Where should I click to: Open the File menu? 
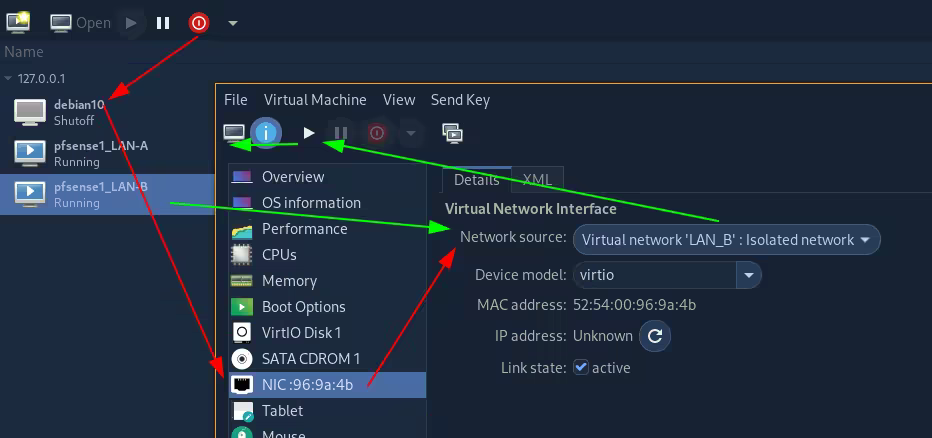click(x=235, y=100)
